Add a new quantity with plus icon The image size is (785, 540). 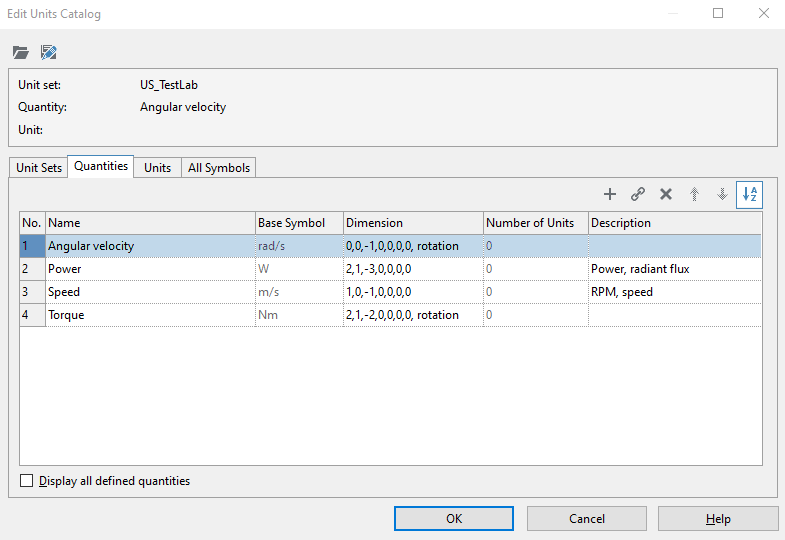point(610,194)
